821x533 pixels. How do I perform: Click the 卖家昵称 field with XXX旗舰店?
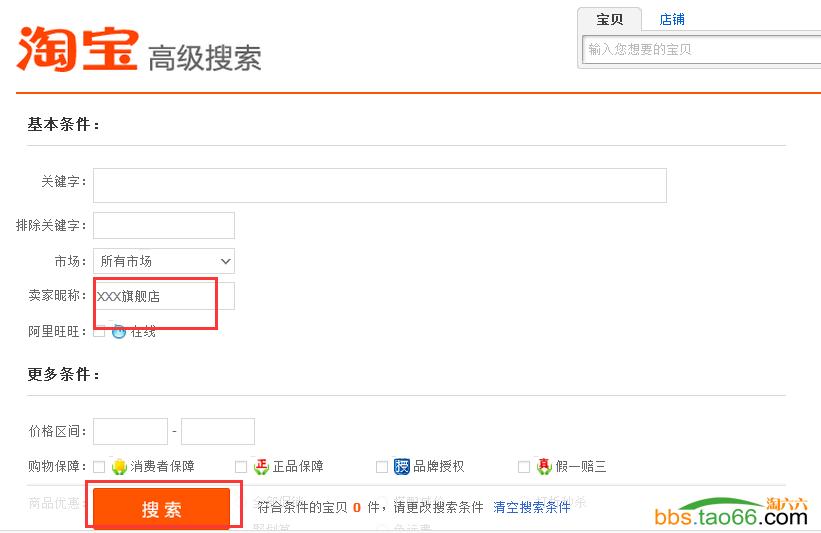164,296
